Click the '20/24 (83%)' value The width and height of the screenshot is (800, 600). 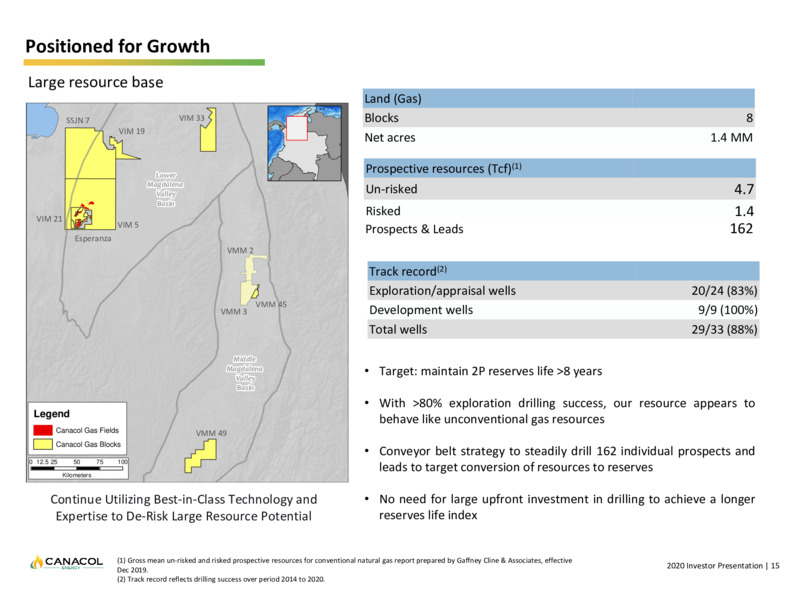pyautogui.click(x=724, y=291)
